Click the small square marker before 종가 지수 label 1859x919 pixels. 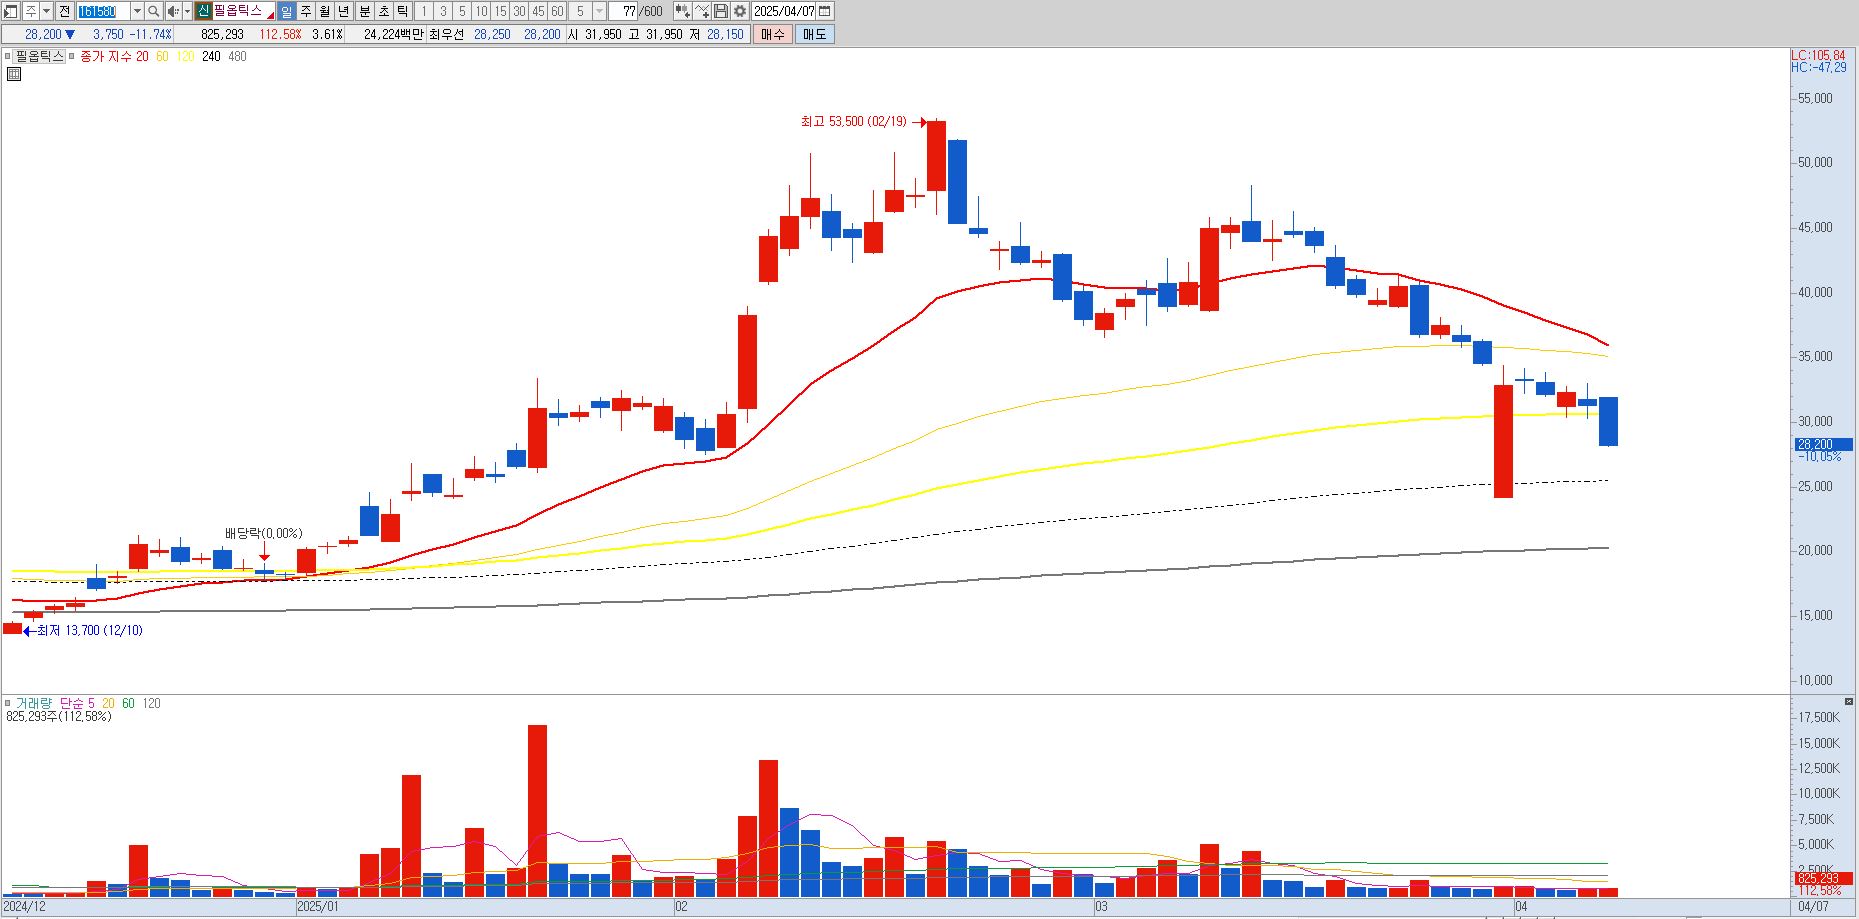(x=72, y=56)
